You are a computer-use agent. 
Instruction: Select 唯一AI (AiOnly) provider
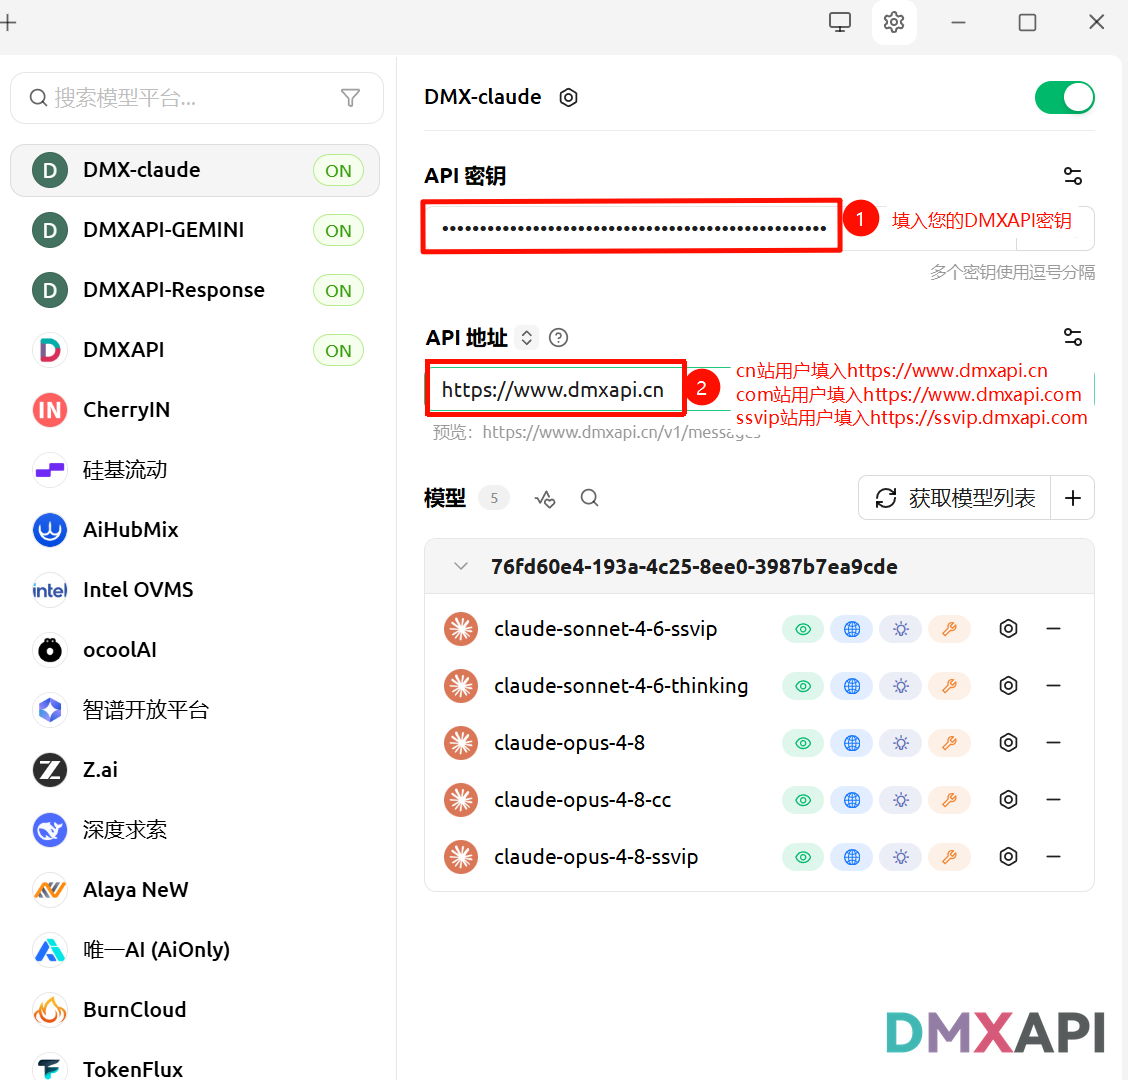click(x=195, y=950)
